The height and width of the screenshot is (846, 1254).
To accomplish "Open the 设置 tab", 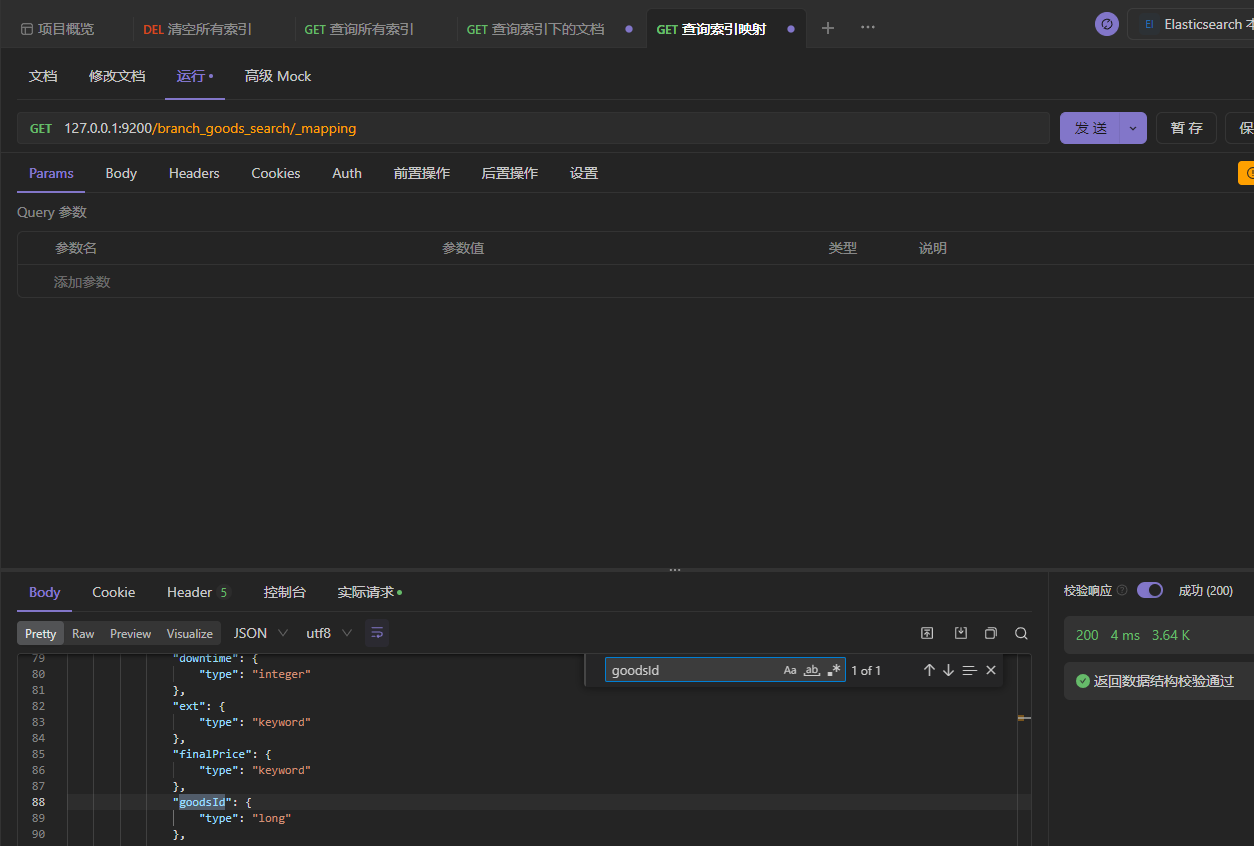I will tap(584, 173).
